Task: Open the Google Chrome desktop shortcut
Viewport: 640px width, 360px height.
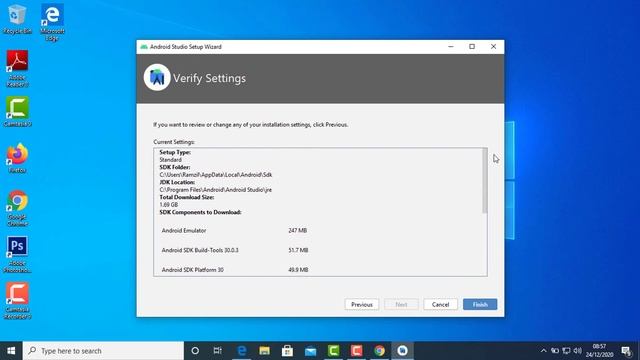Action: (x=17, y=208)
